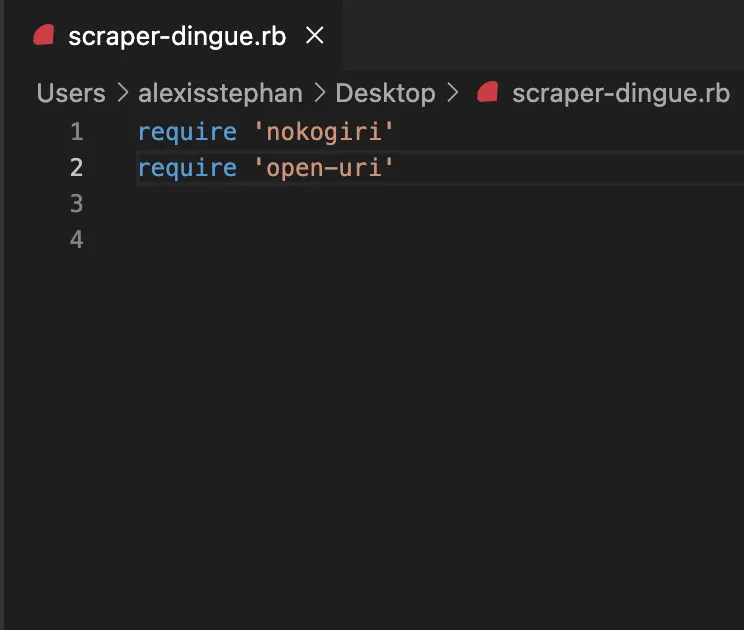Click line number 3 in the gutter
Image resolution: width=744 pixels, height=630 pixels.
76,204
